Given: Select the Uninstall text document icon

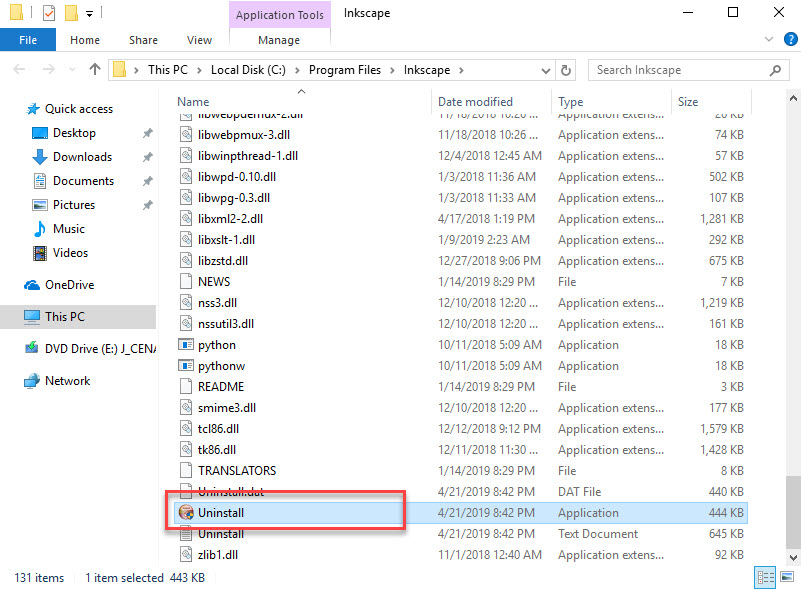Looking at the screenshot, I should [x=186, y=534].
